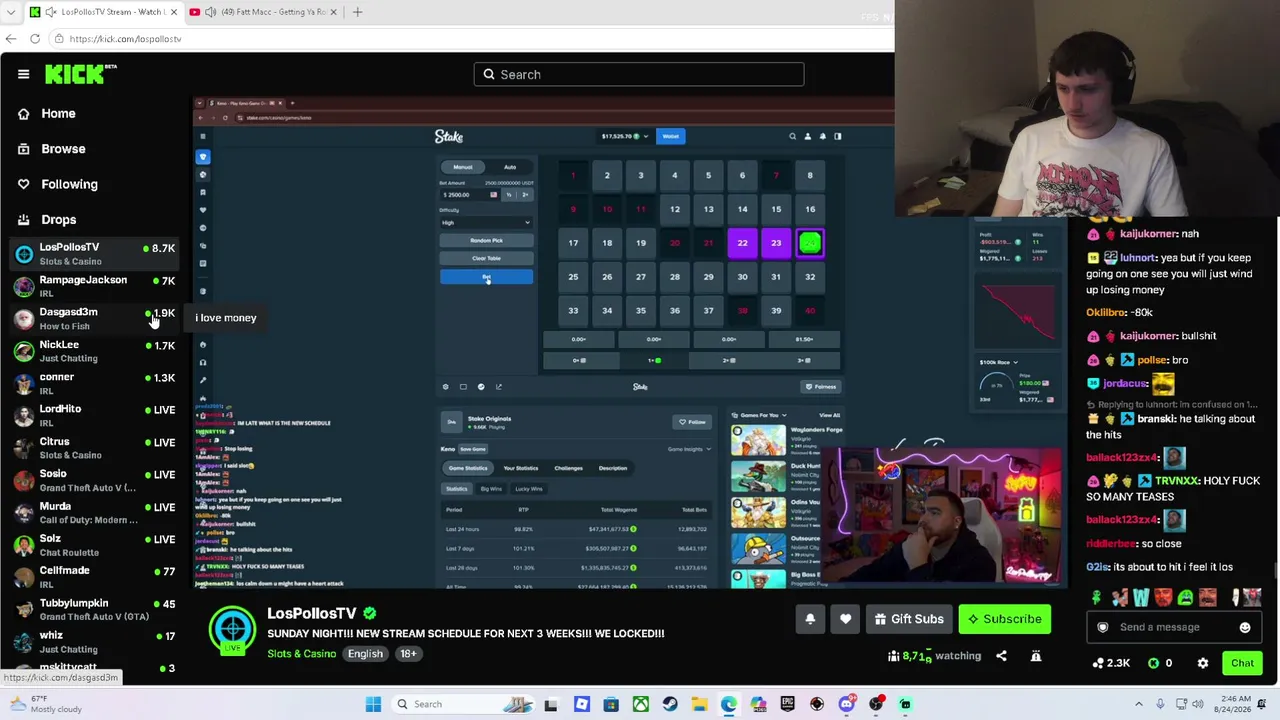
Task: Open Solz's channel in the sidebar
Action: [95, 545]
